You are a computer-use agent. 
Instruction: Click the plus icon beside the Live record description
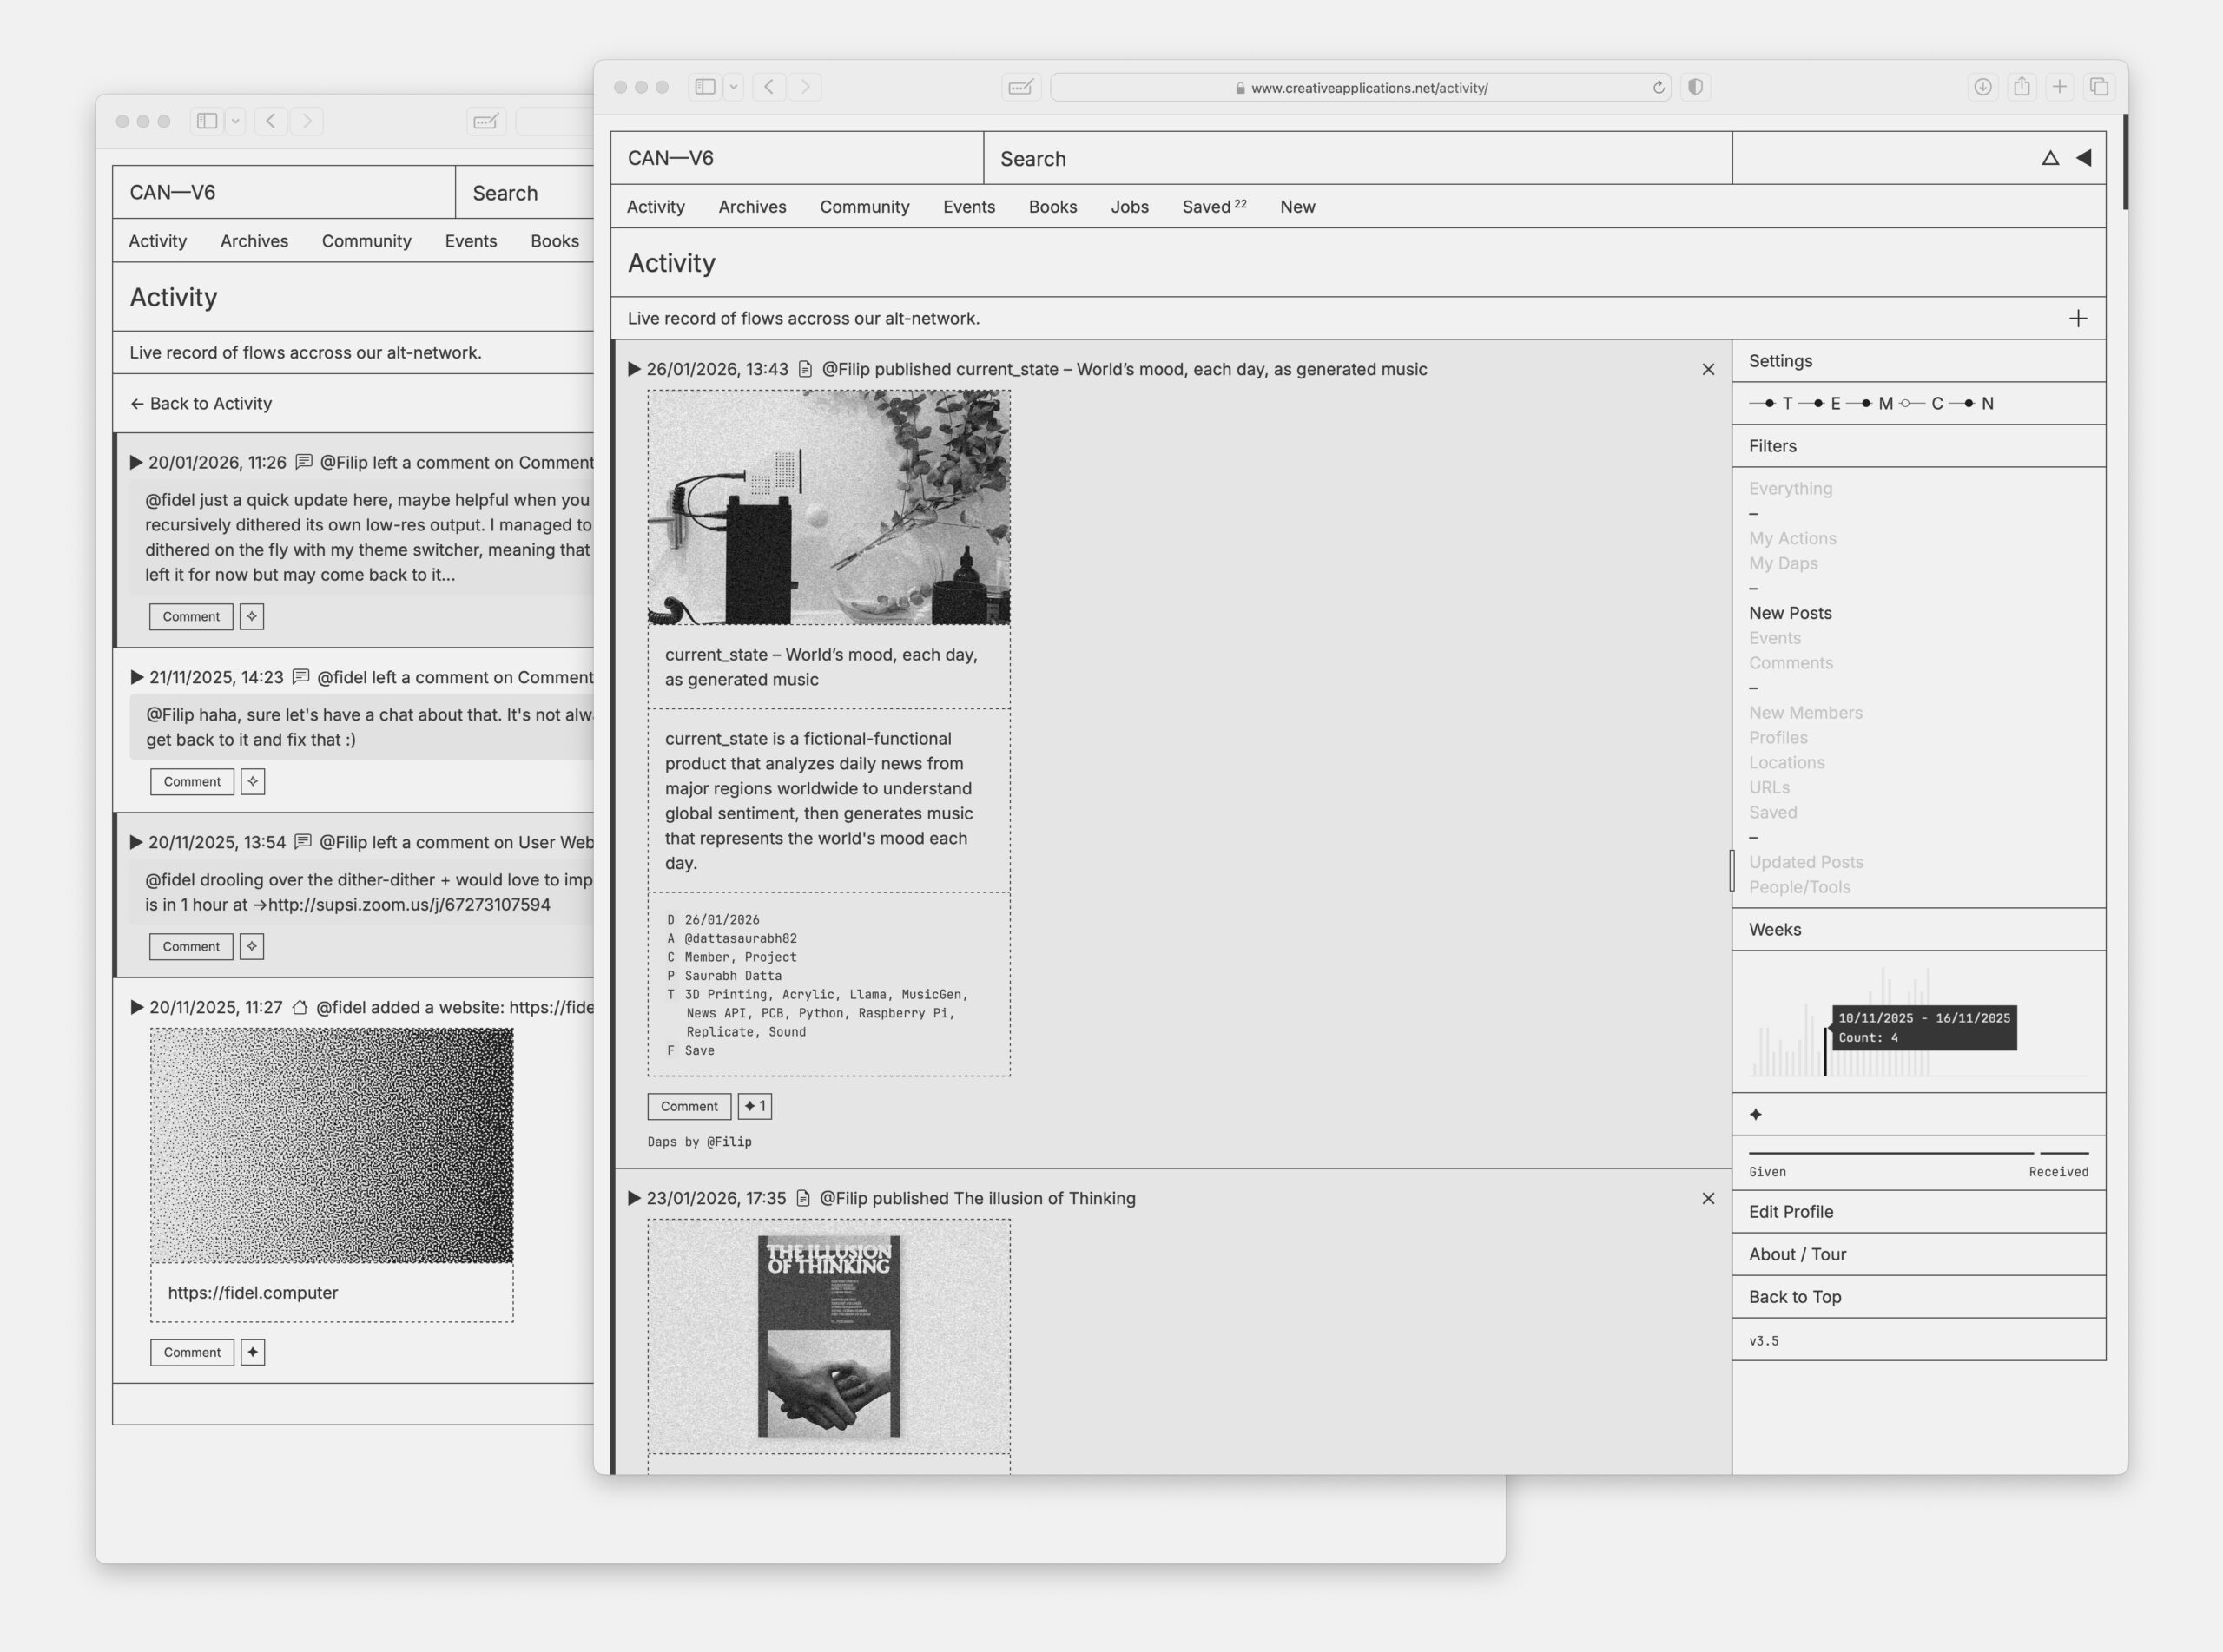tap(2078, 318)
